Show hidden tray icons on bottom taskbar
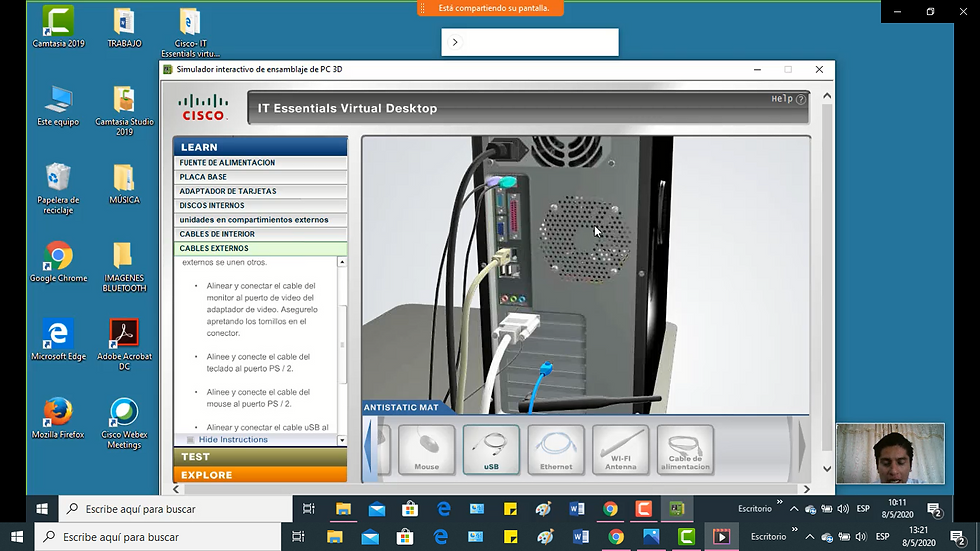Viewport: 980px width, 551px height. coord(809,537)
